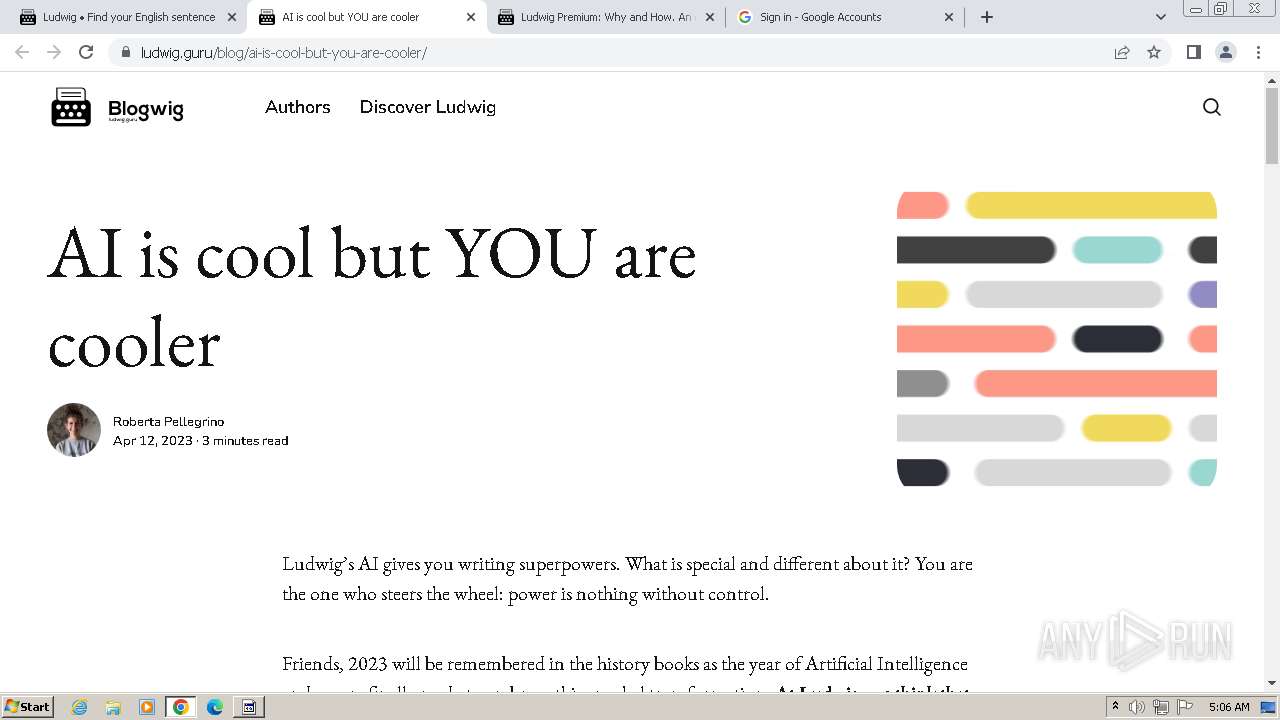Open the media player taskbar icon

147,707
